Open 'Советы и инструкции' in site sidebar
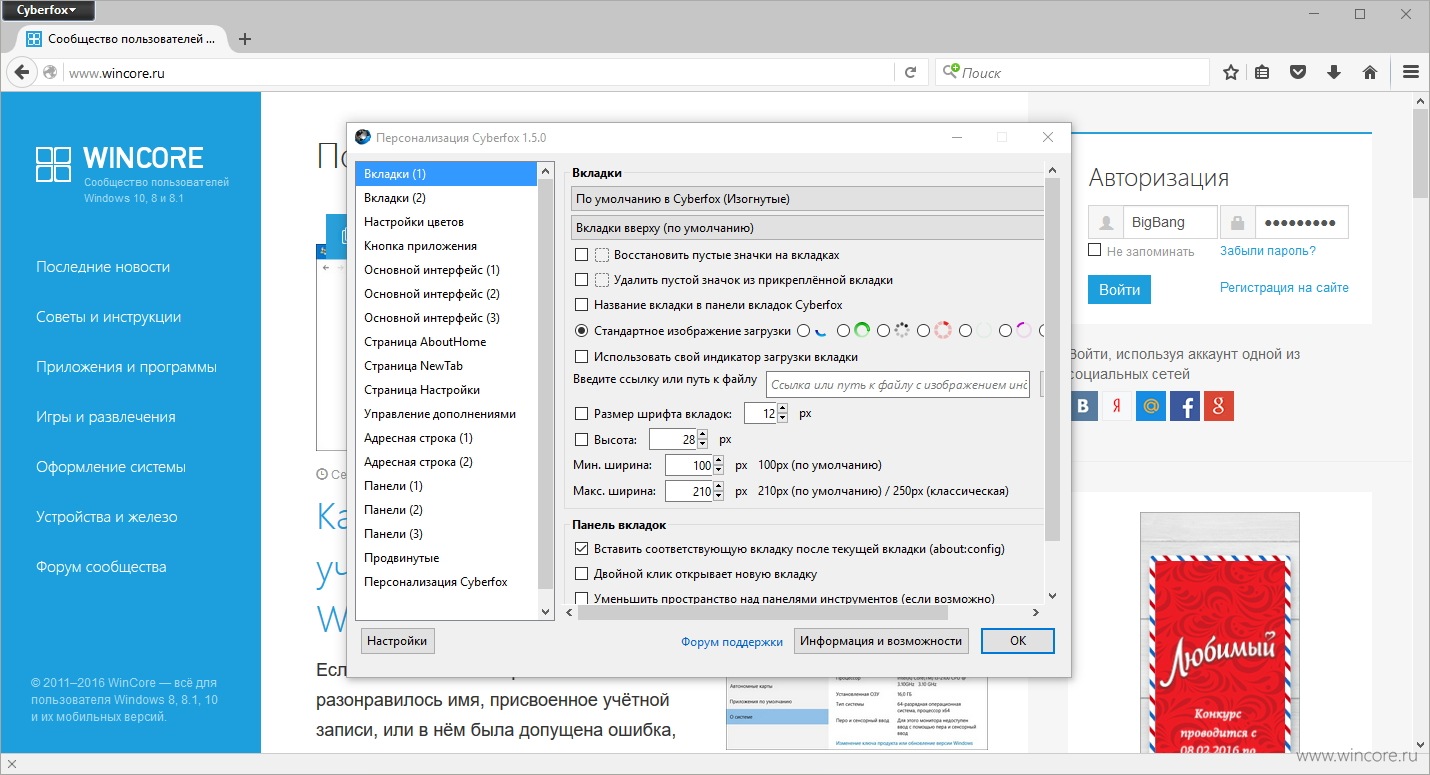The image size is (1430, 775). click(x=108, y=317)
